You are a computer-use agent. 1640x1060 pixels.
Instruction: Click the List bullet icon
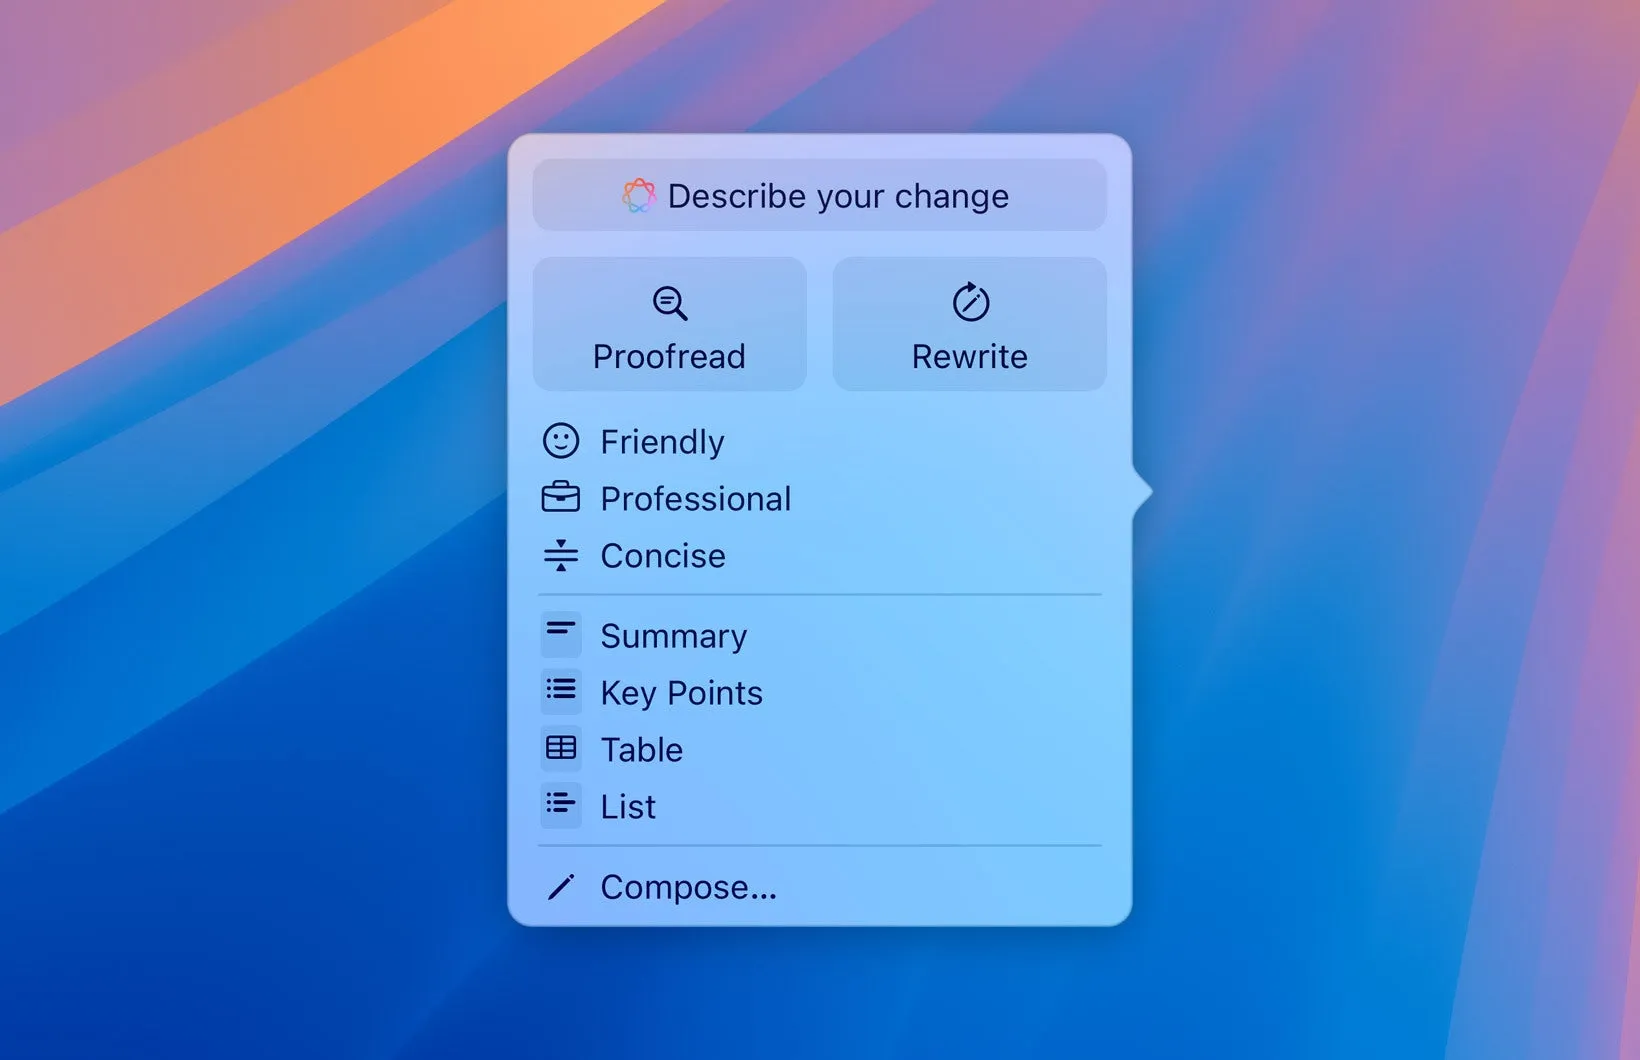(562, 805)
